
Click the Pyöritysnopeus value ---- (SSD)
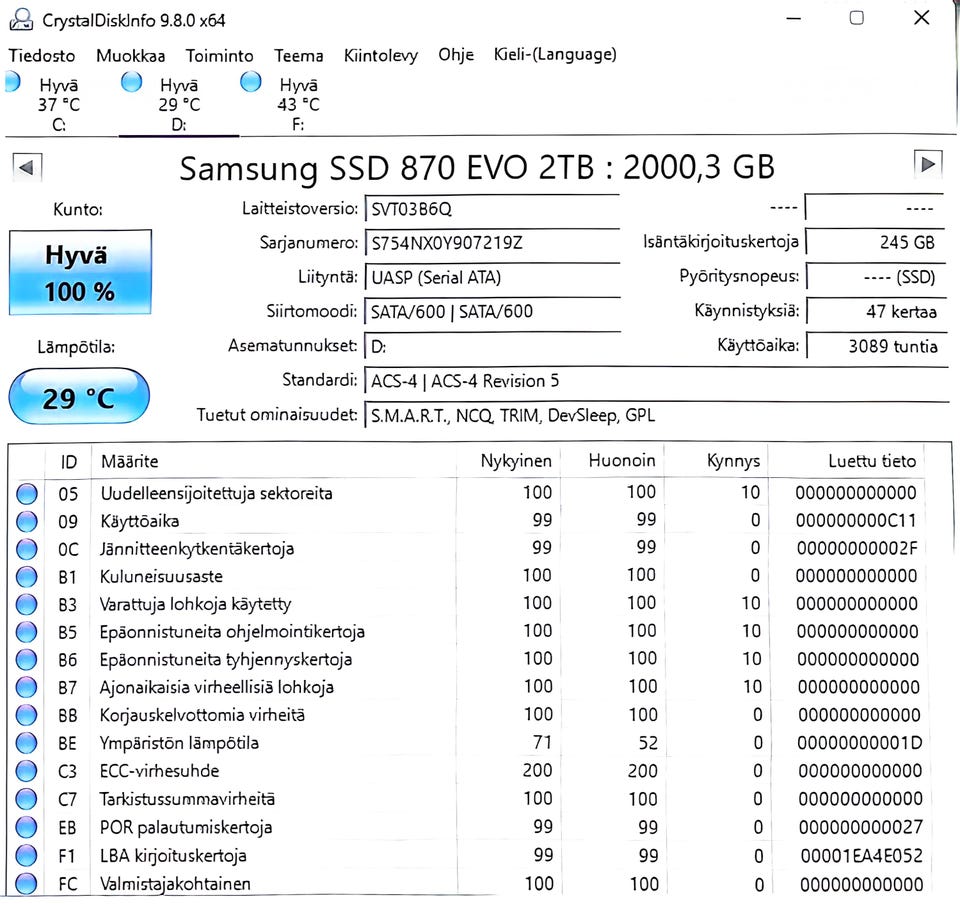875,277
